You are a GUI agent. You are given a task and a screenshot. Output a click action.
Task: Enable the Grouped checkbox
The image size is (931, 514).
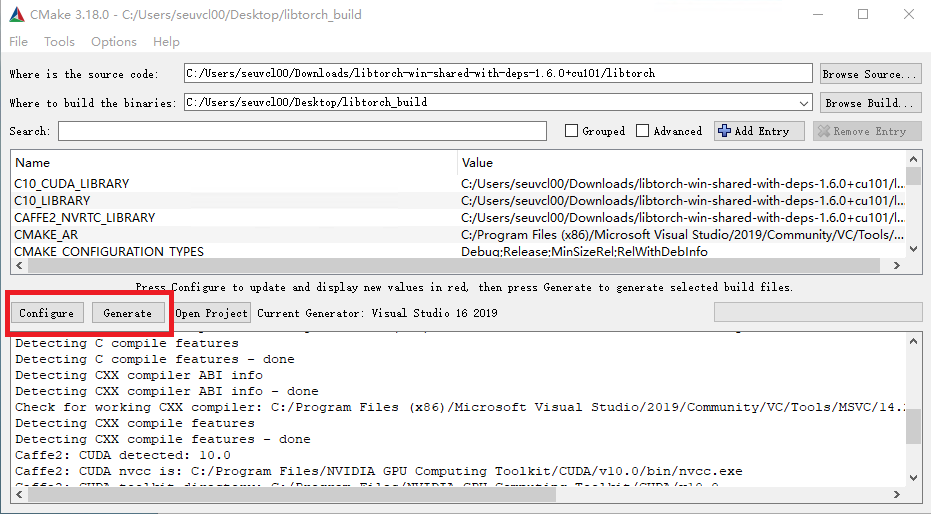click(571, 131)
